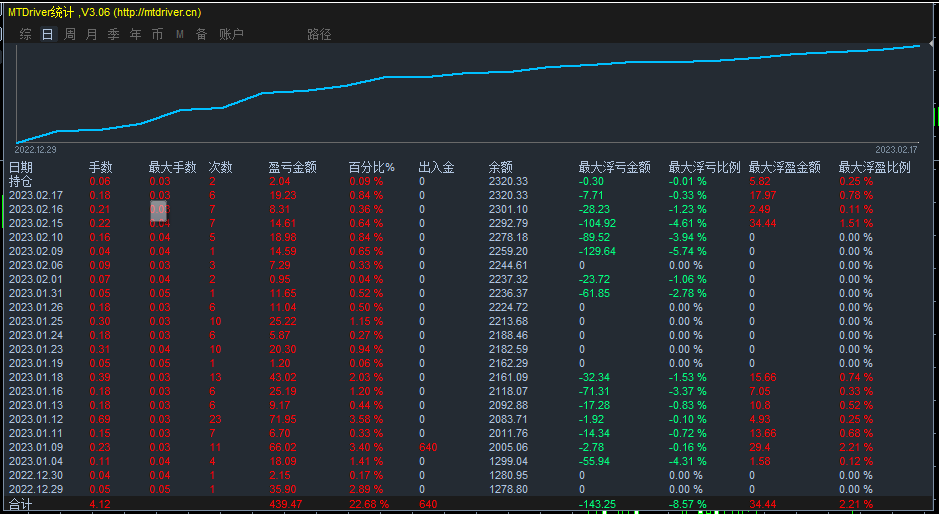
Task: Click the 次数 column header
Action: (x=220, y=167)
